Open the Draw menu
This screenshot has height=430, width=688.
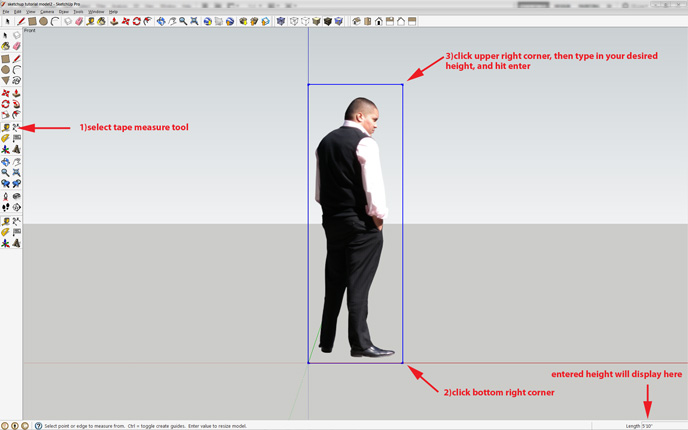(x=64, y=11)
